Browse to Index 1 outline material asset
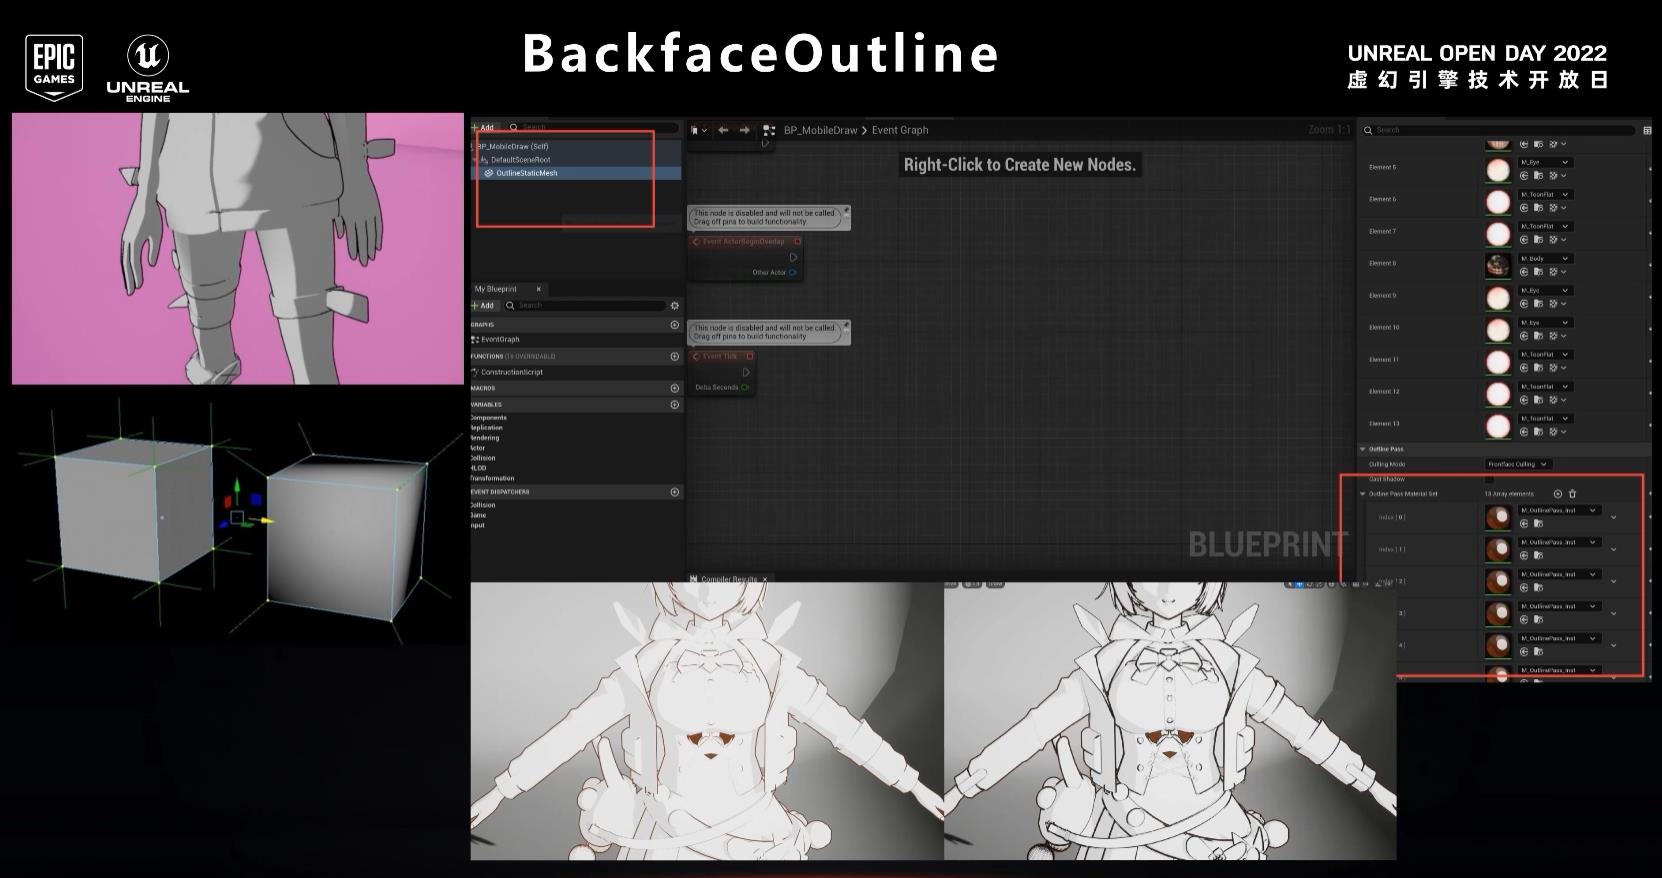1662x878 pixels. coord(1538,556)
